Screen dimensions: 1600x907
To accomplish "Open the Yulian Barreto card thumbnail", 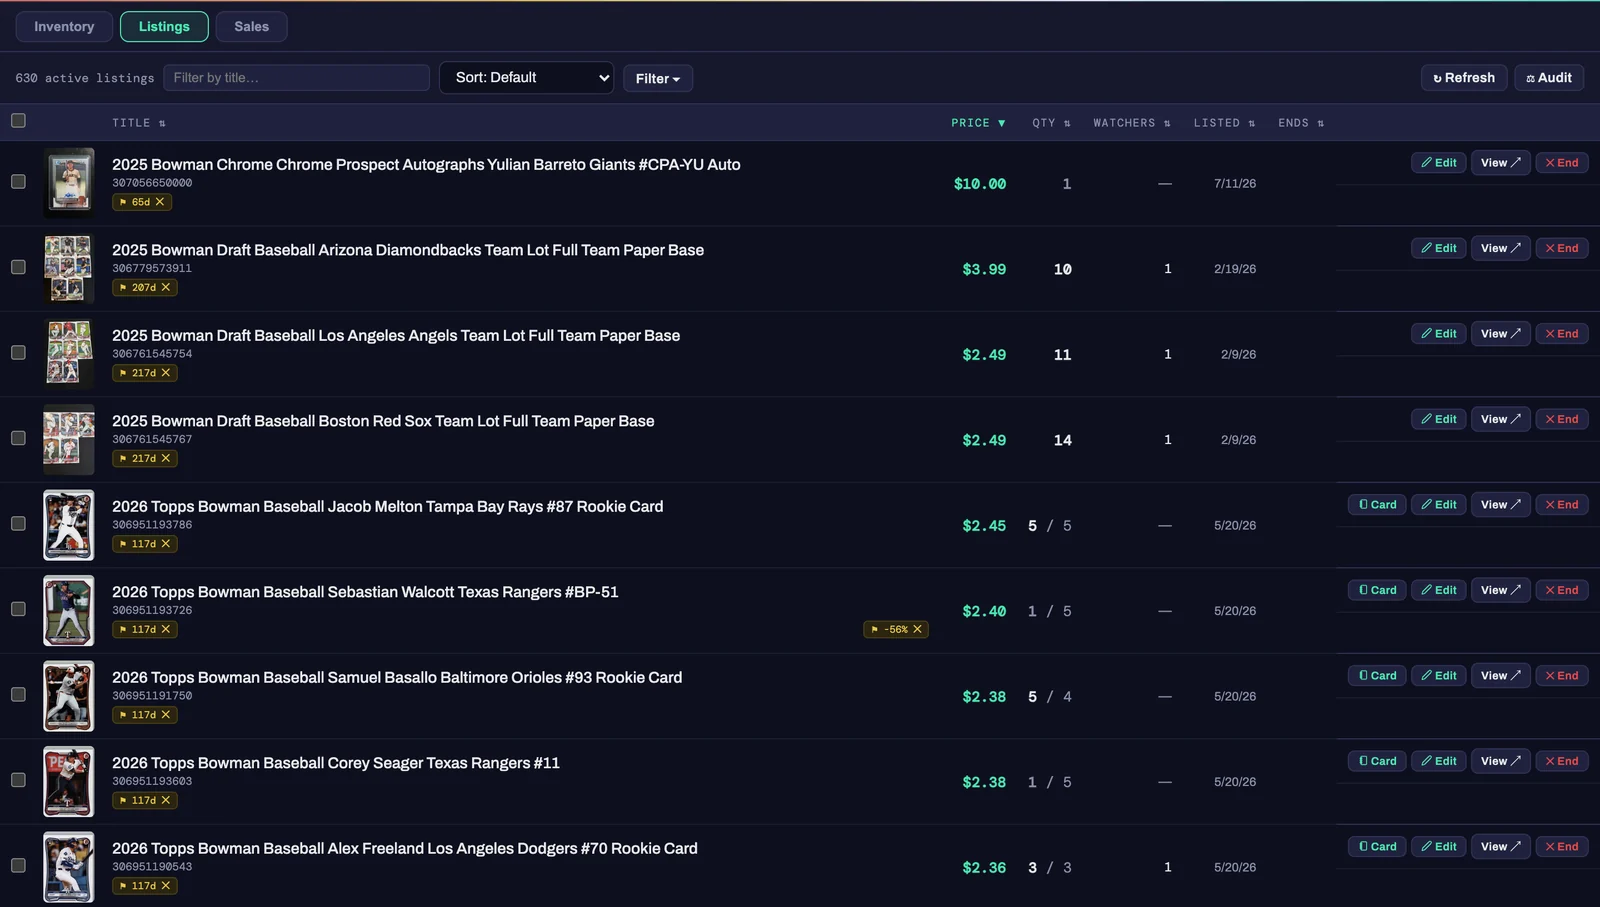I will (x=69, y=183).
